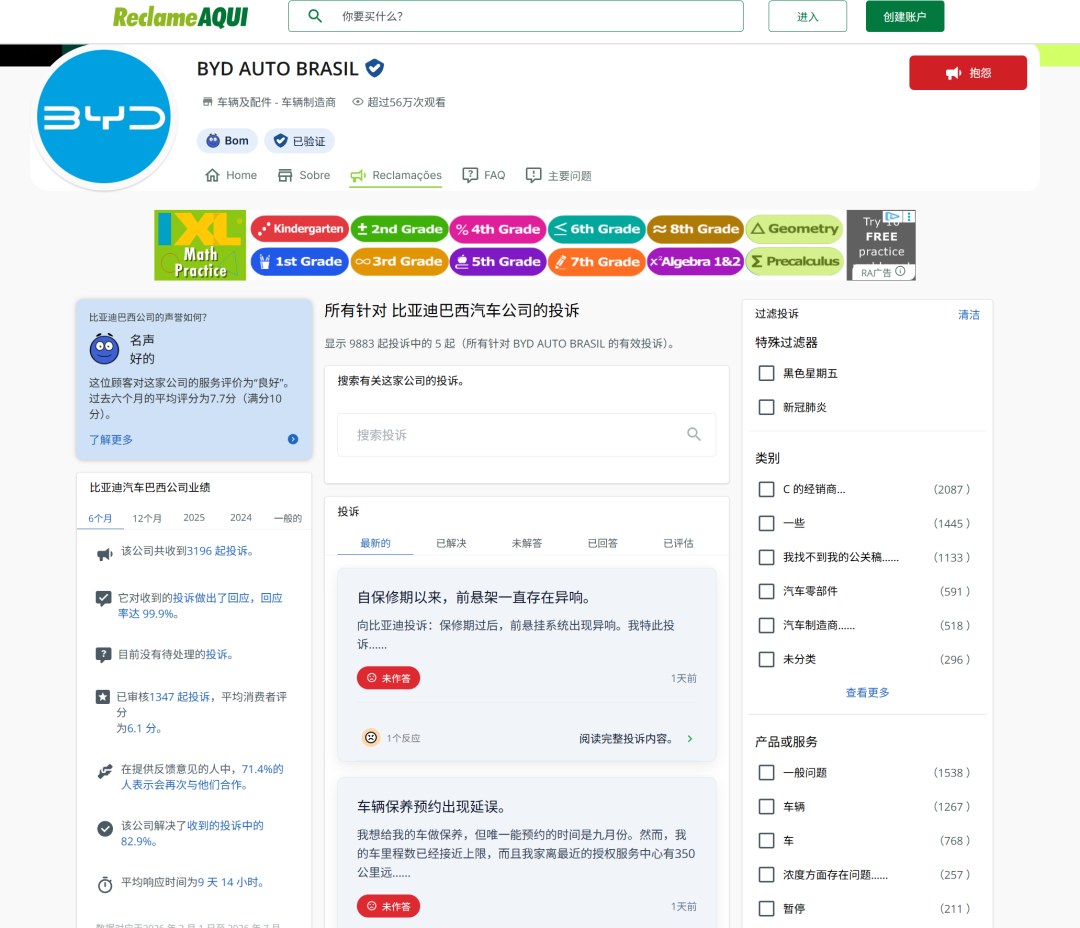Click the blue verified badge beside BYD AUTO BRASIL
The image size is (1080, 928).
tap(375, 68)
